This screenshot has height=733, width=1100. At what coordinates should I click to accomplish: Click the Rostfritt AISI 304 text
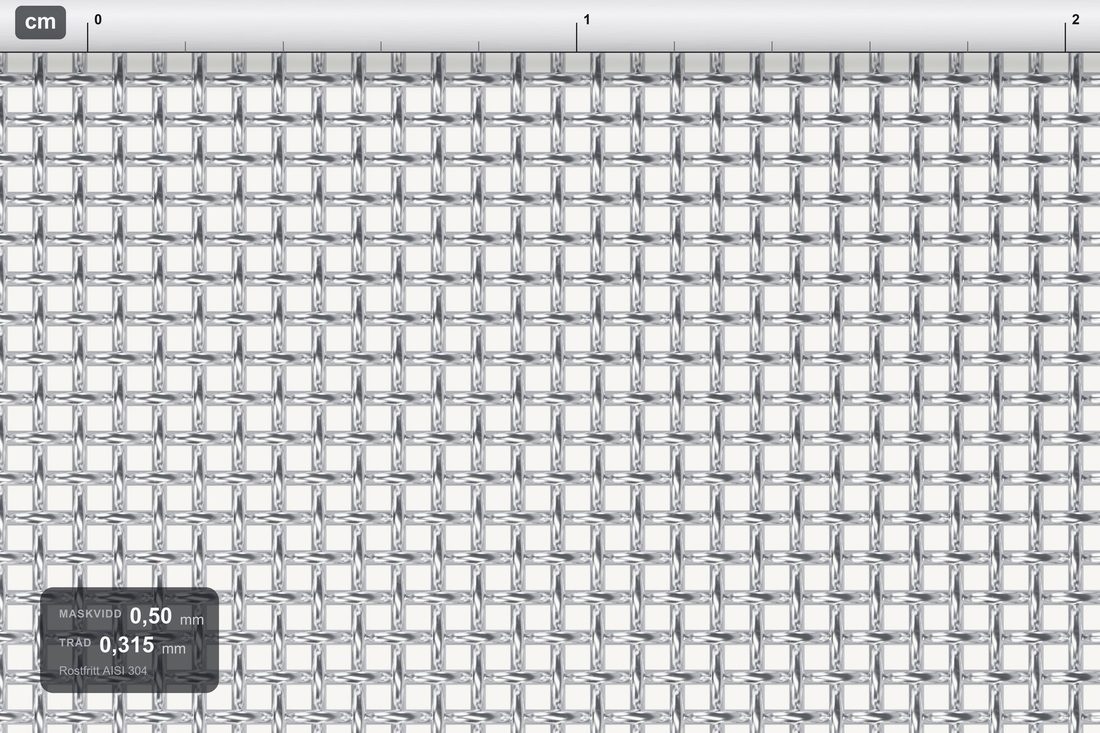(103, 671)
